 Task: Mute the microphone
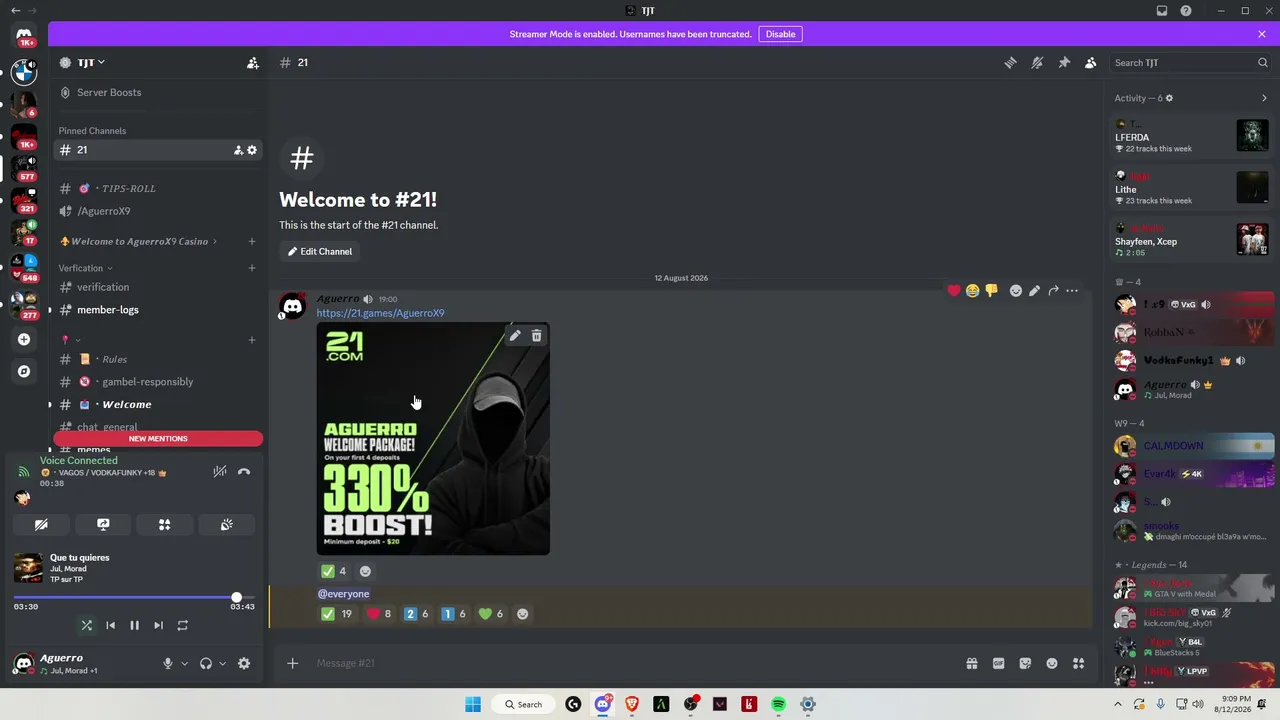(168, 663)
